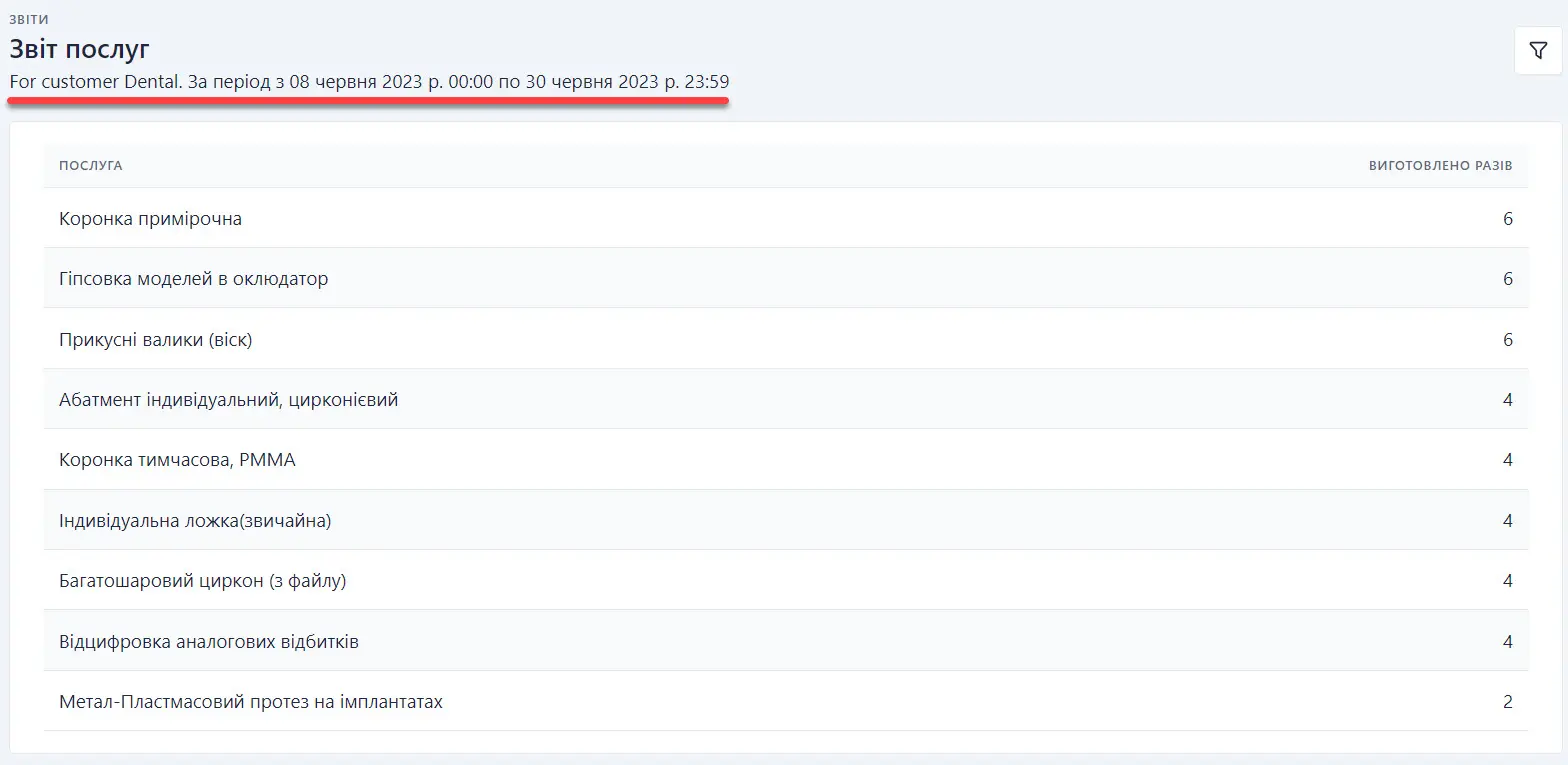Image resolution: width=1568 pixels, height=765 pixels.
Task: Click count 2 for Метал-Пластмасовий протез
Action: click(x=1508, y=702)
